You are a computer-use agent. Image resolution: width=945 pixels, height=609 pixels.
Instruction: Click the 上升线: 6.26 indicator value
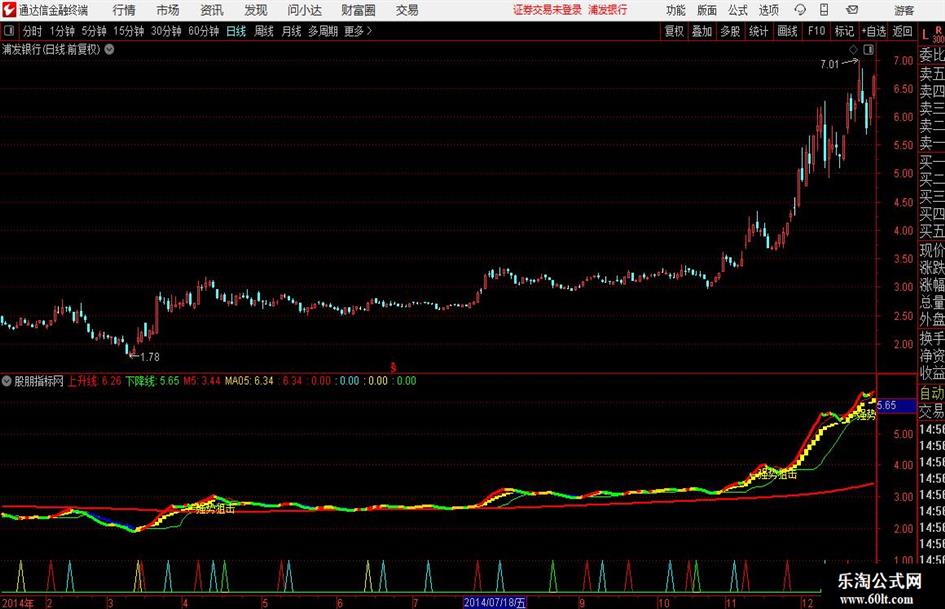point(94,381)
